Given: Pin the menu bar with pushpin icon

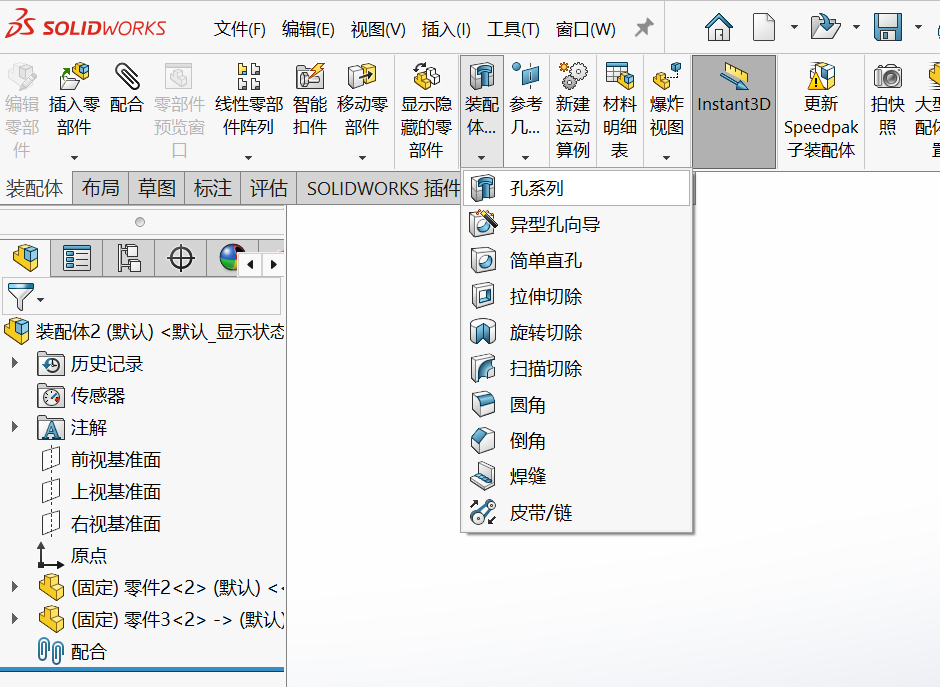Looking at the screenshot, I should pos(644,28).
